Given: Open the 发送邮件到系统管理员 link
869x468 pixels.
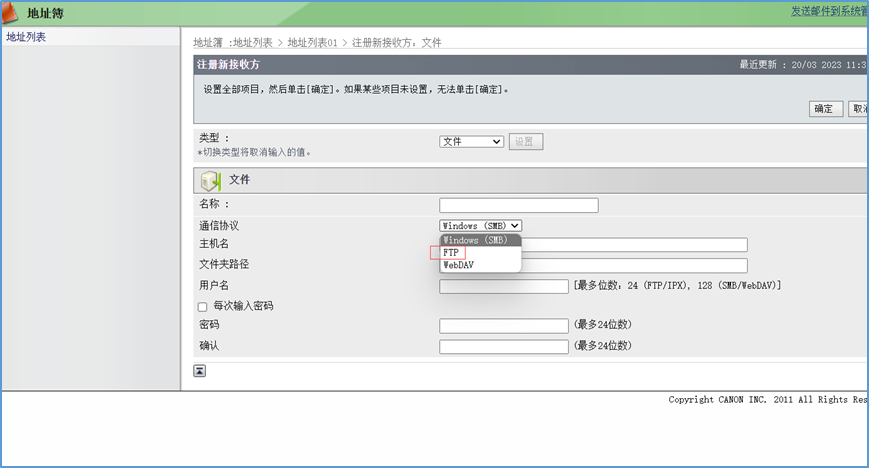Looking at the screenshot, I should pos(829,11).
